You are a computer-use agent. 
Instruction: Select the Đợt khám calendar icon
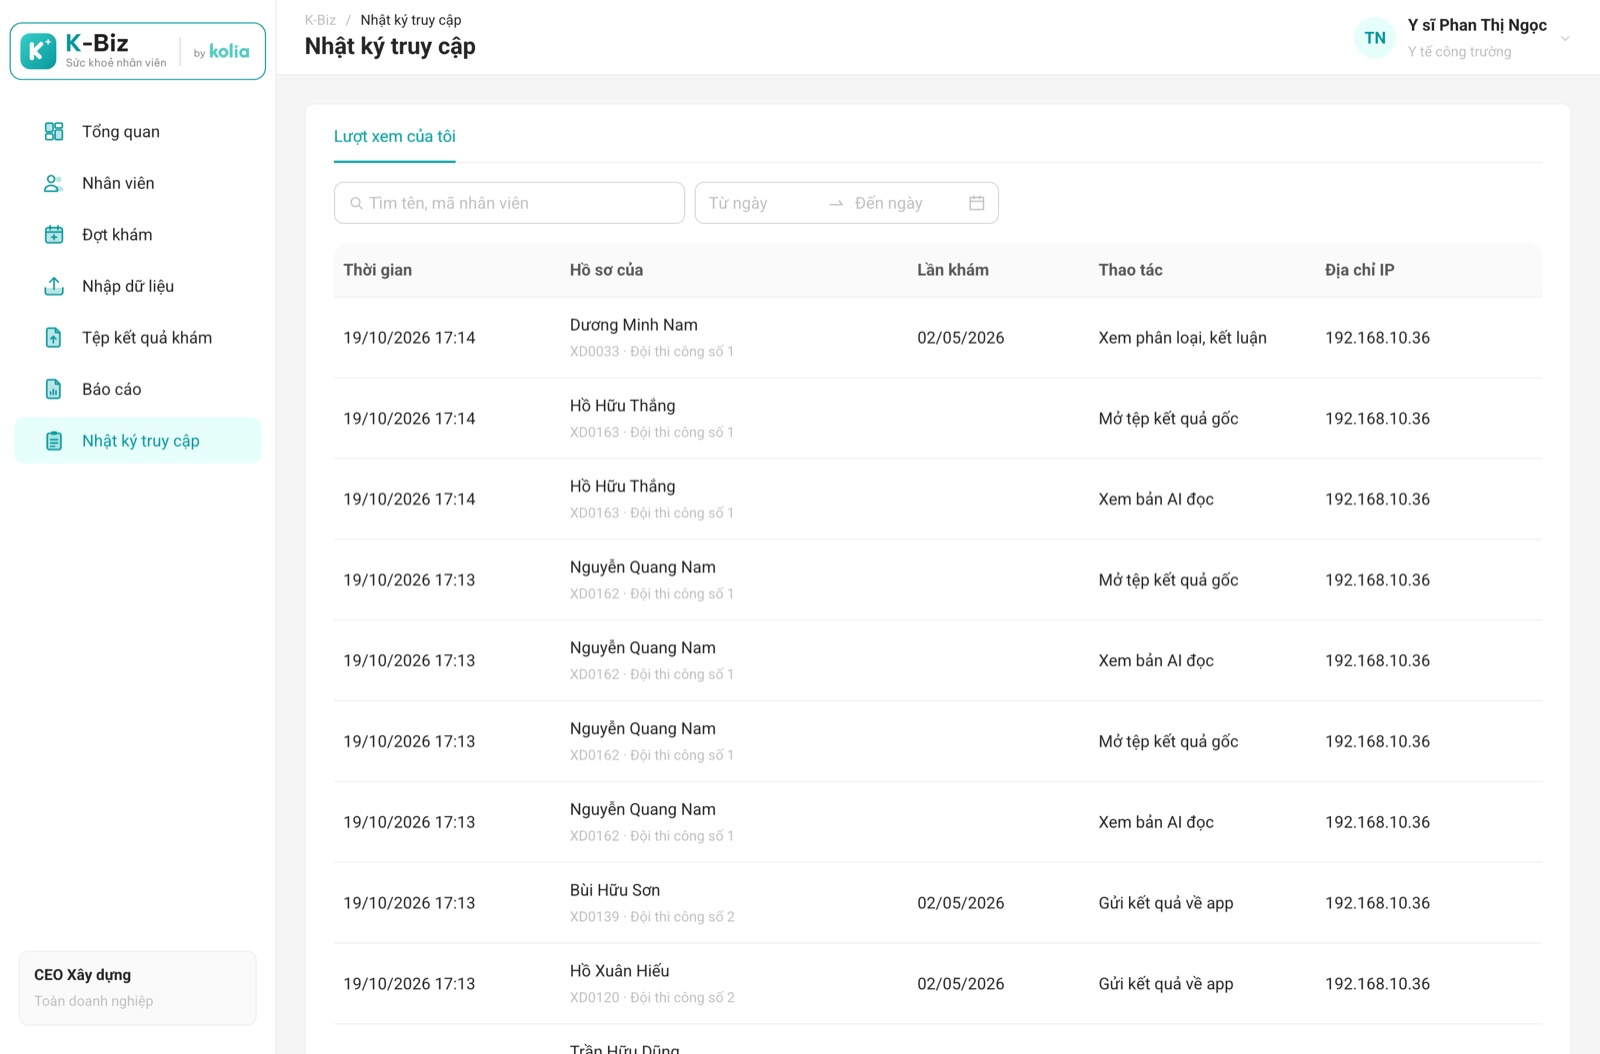(x=54, y=235)
